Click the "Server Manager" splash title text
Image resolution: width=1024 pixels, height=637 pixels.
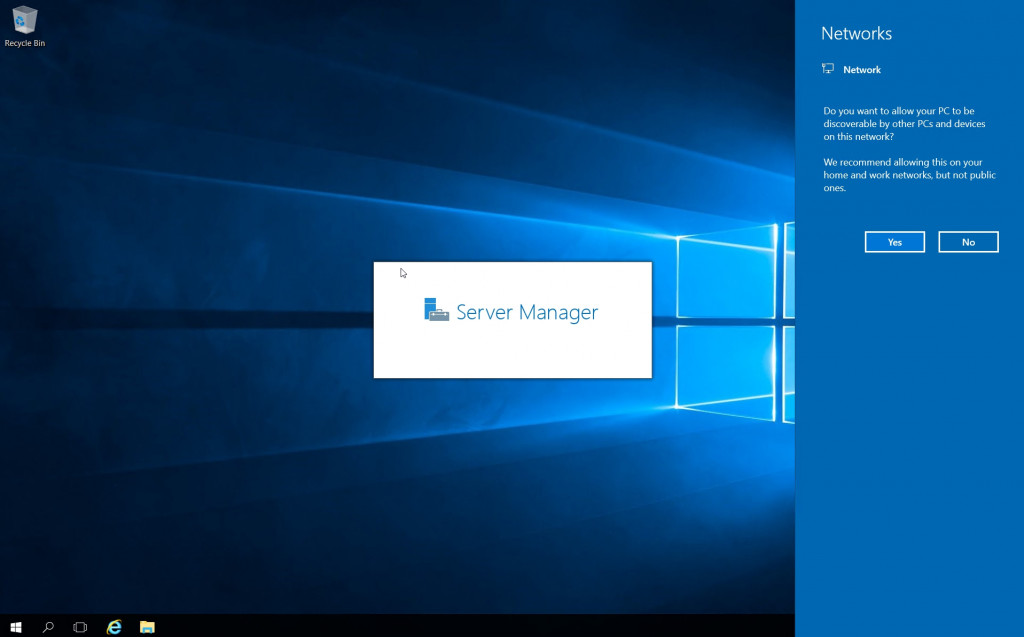(x=527, y=312)
